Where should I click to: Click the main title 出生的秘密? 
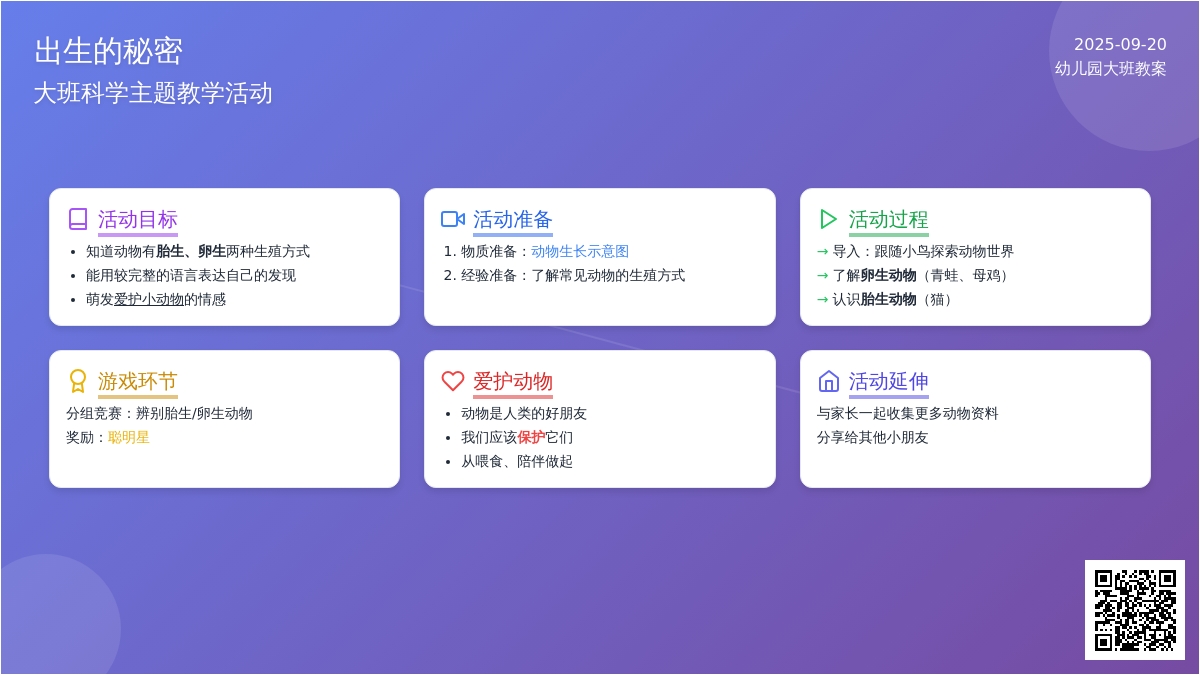pyautogui.click(x=108, y=51)
